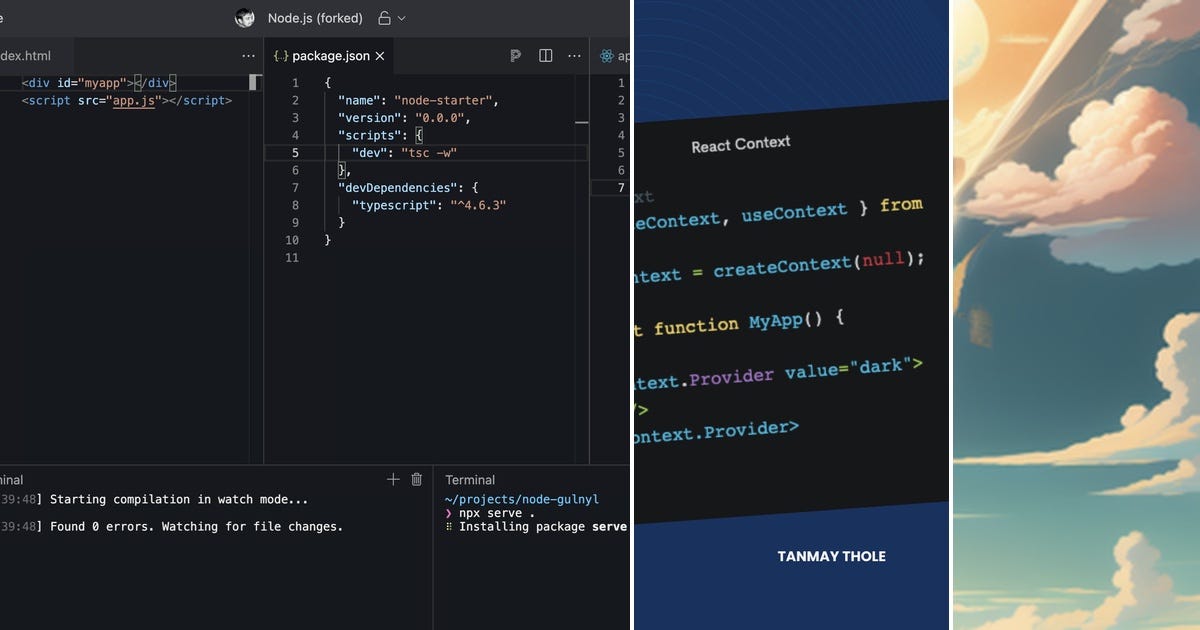
Task: Click the curly braces icon on package.json tab
Action: click(280, 56)
